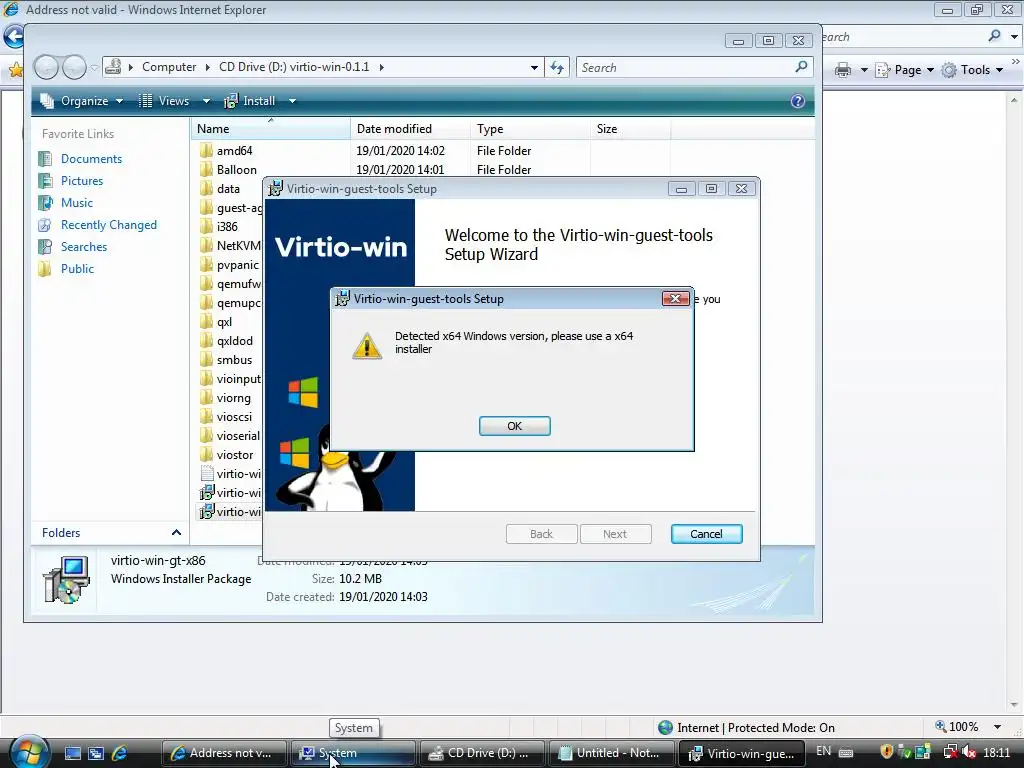This screenshot has height=768, width=1024.
Task: Select the viostor folder icon
Action: coord(206,455)
